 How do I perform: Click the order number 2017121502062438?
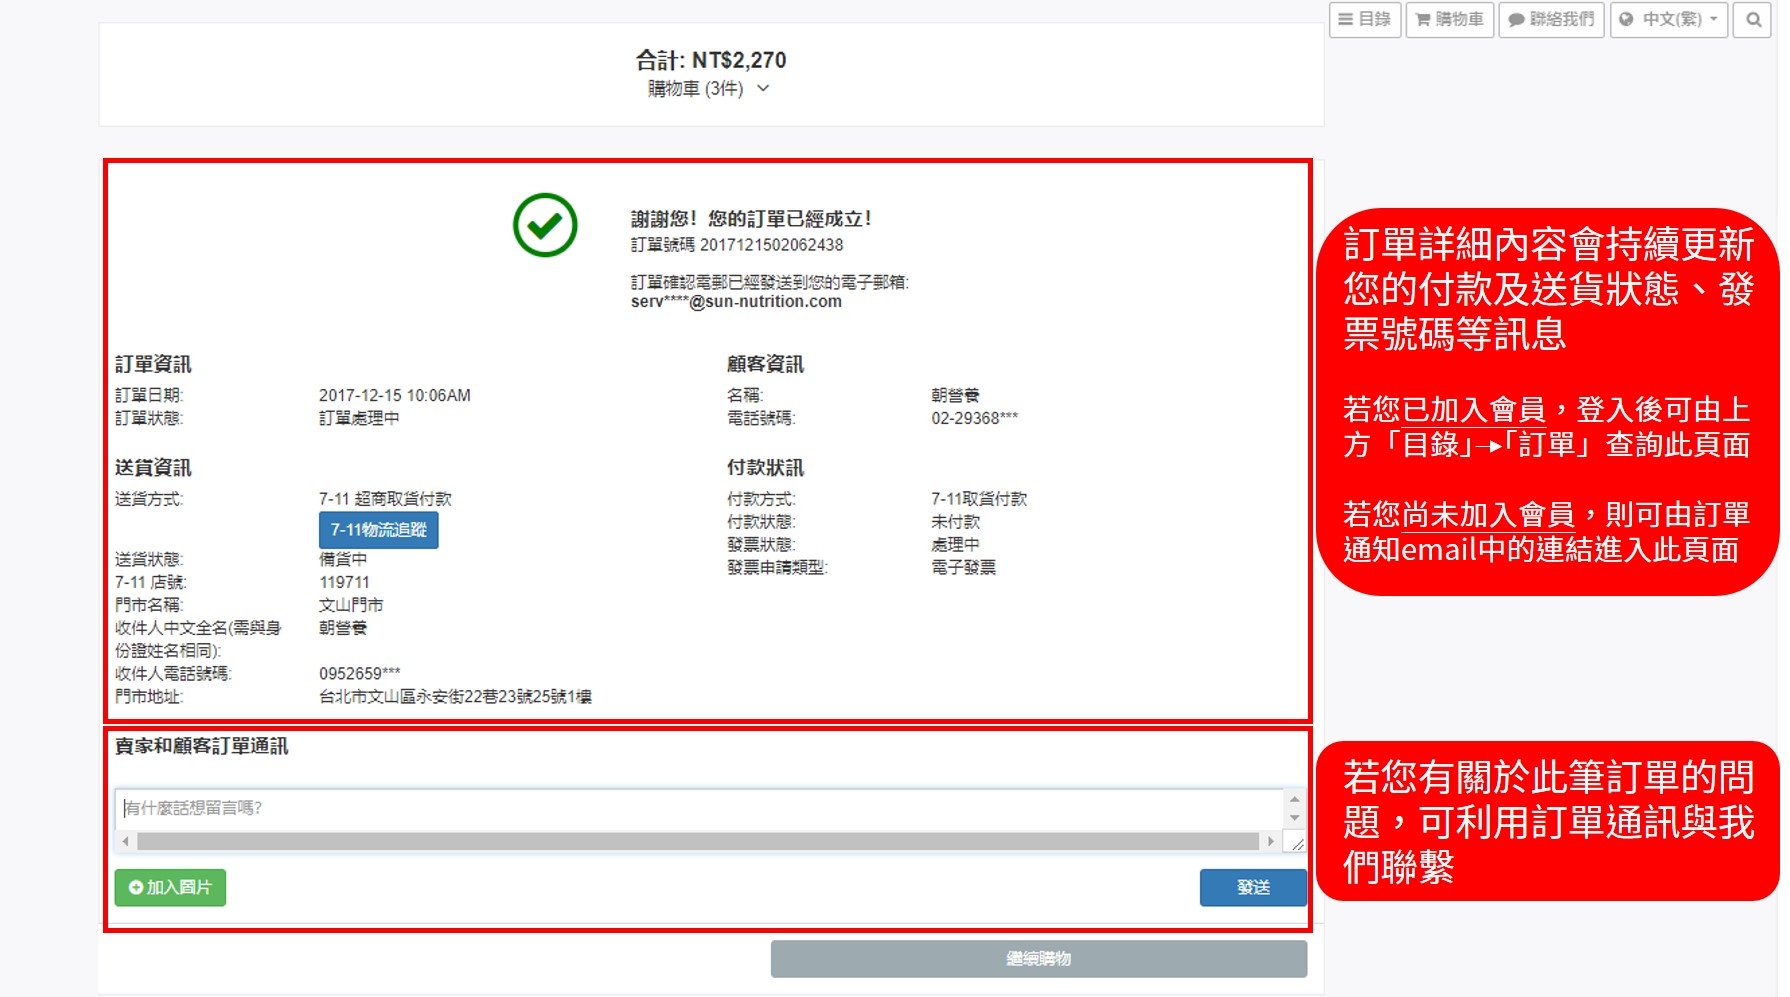(771, 245)
